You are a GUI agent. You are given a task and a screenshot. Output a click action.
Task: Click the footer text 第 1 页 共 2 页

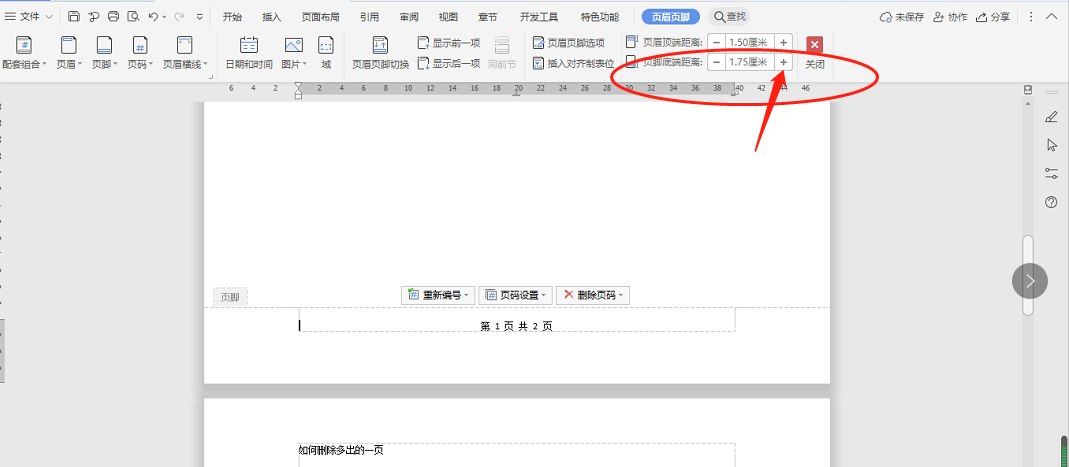(516, 327)
